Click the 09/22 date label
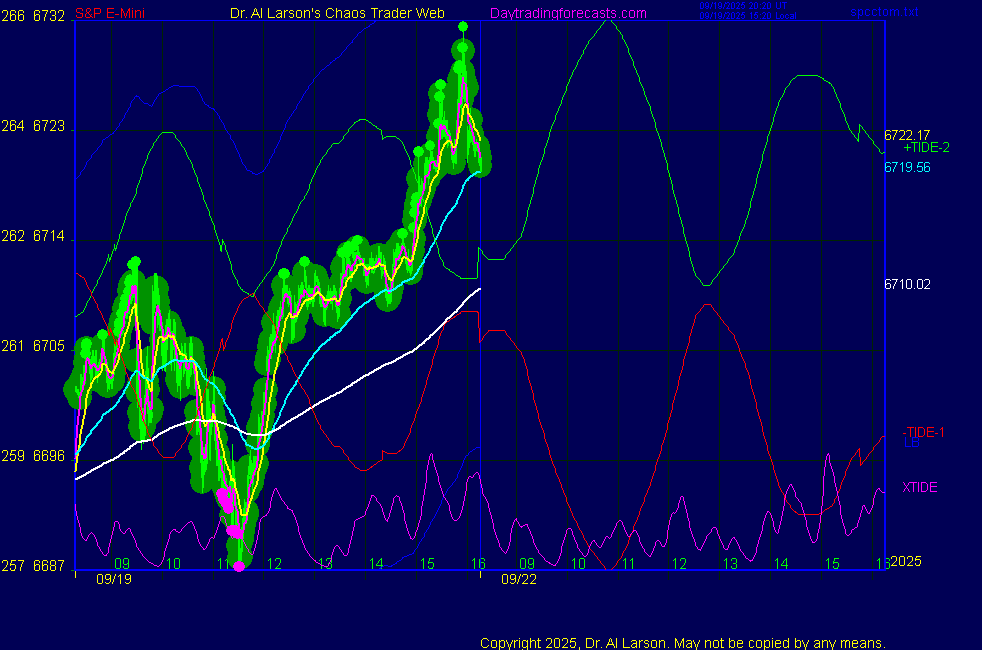The image size is (982, 650). click(519, 579)
